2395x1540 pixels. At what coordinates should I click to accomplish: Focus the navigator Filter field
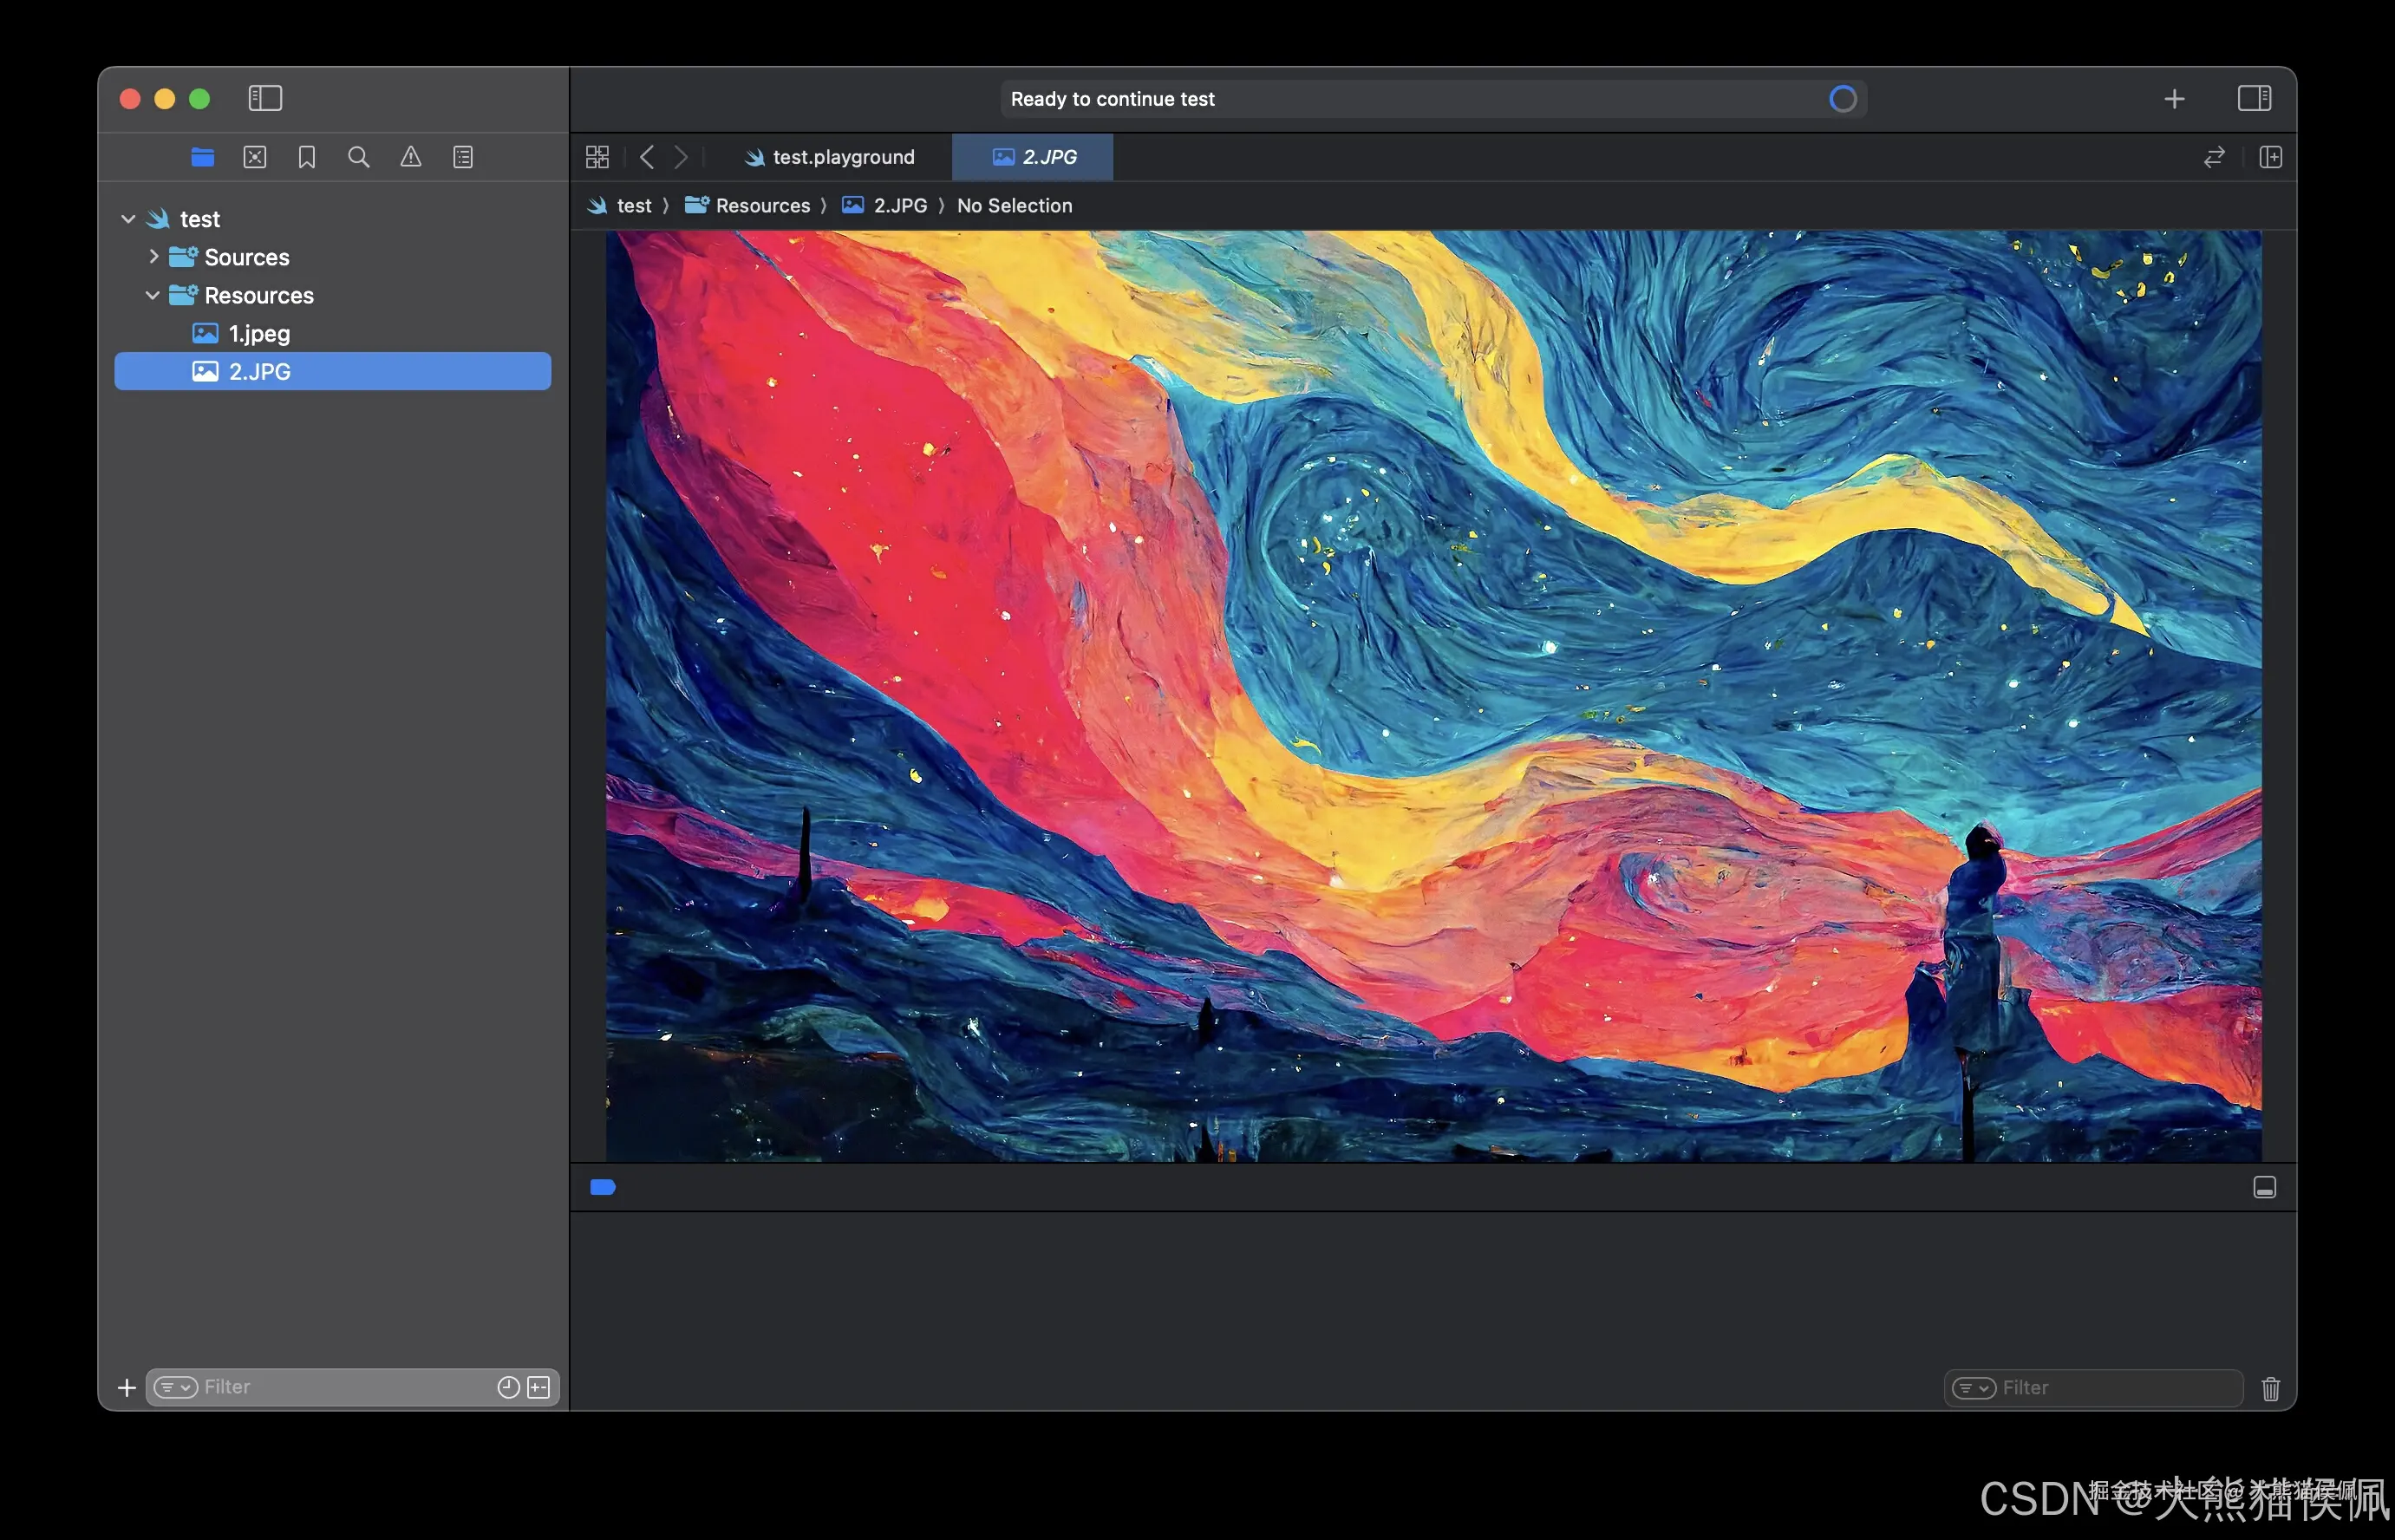353,1387
